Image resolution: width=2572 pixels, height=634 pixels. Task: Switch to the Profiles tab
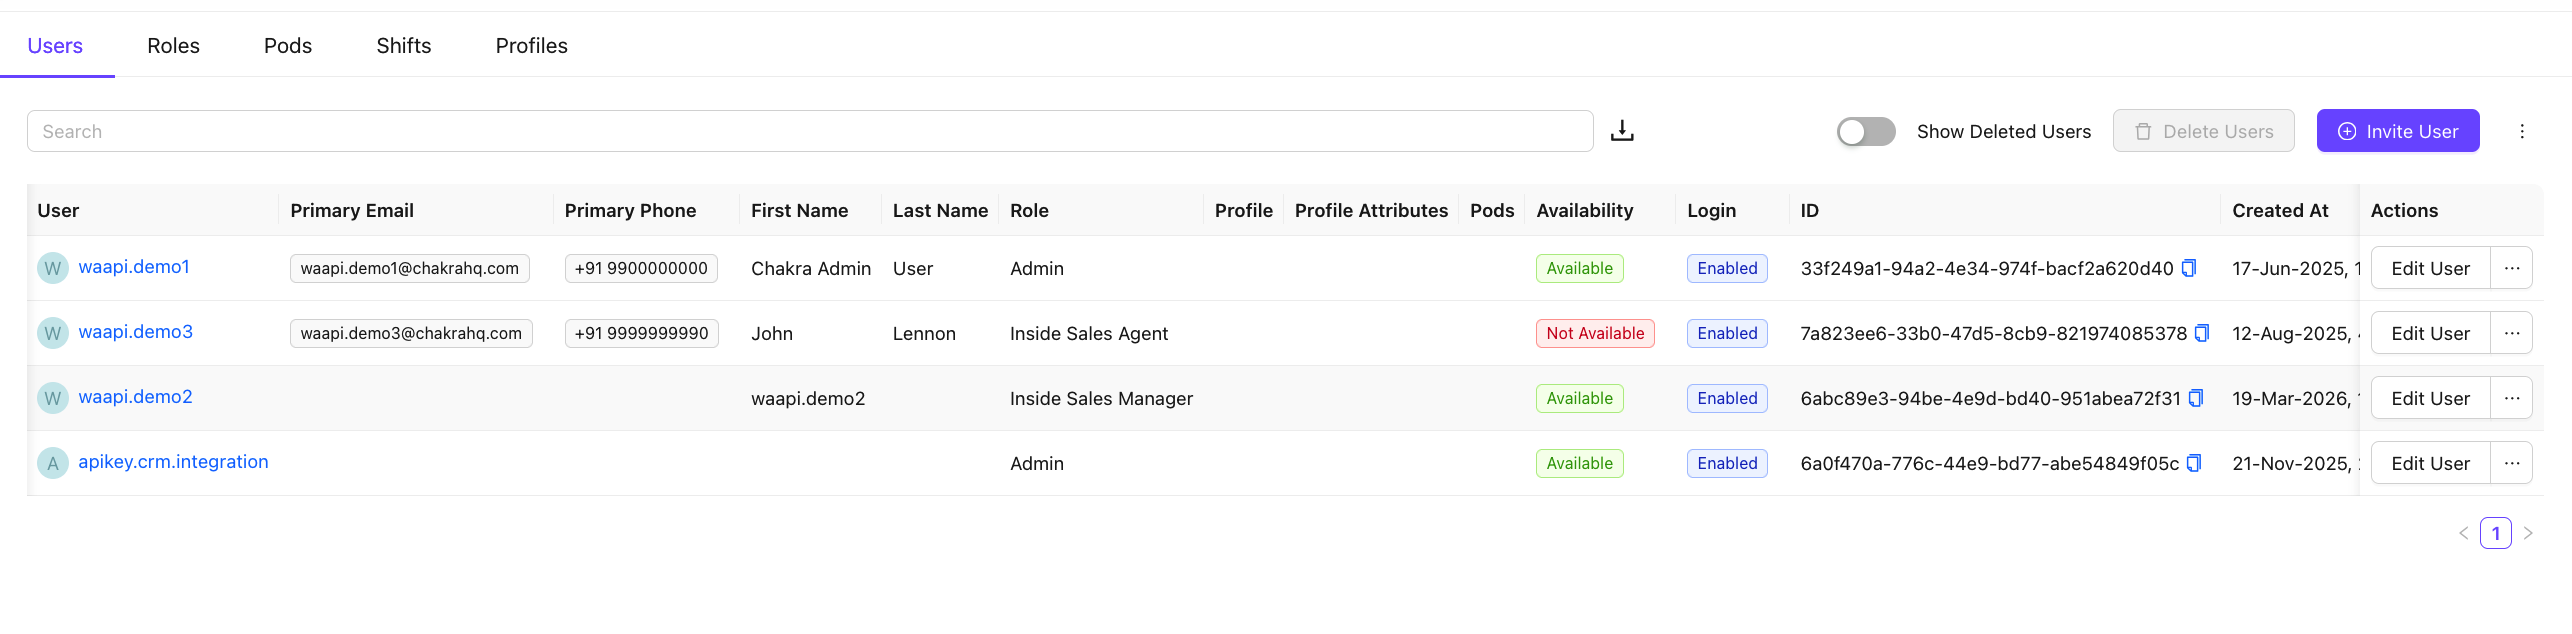pyautogui.click(x=532, y=46)
